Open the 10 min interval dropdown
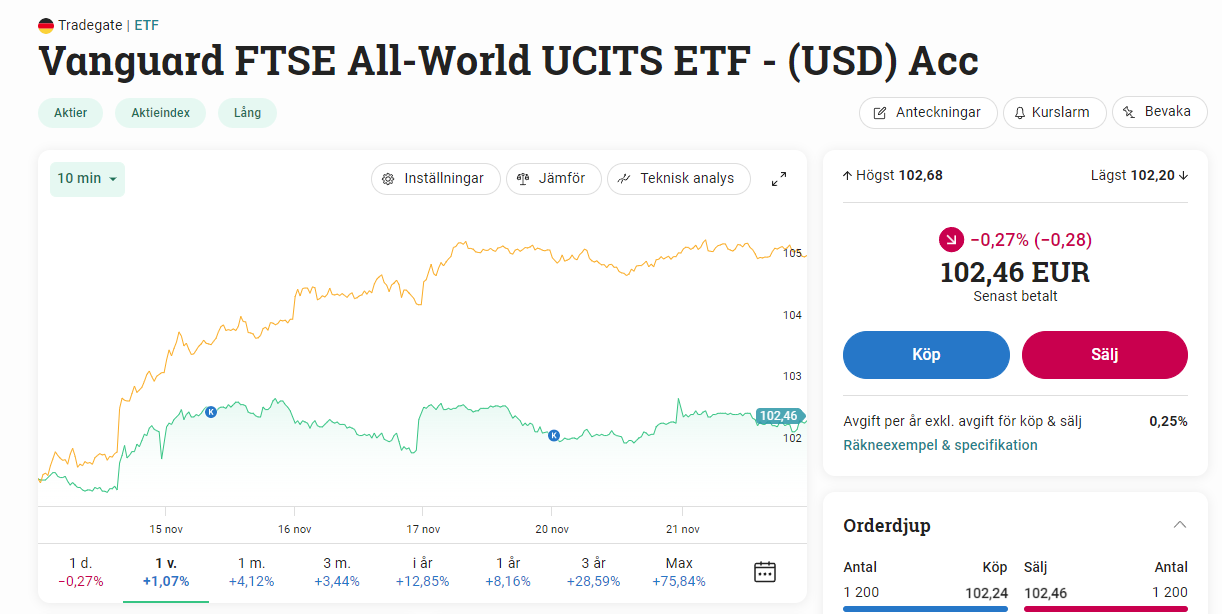The height and width of the screenshot is (614, 1222). pos(87,179)
